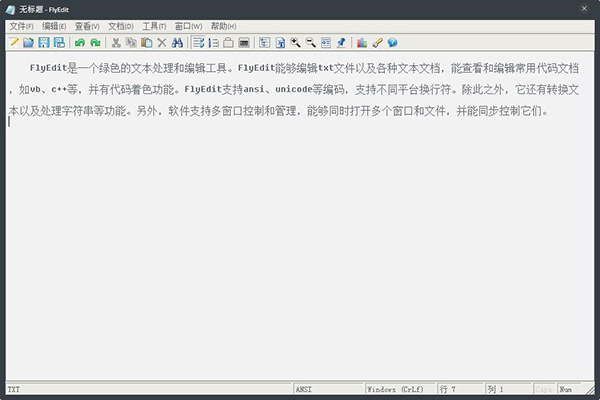Click the page icon before zoom in
600x400 pixels.
point(280,42)
